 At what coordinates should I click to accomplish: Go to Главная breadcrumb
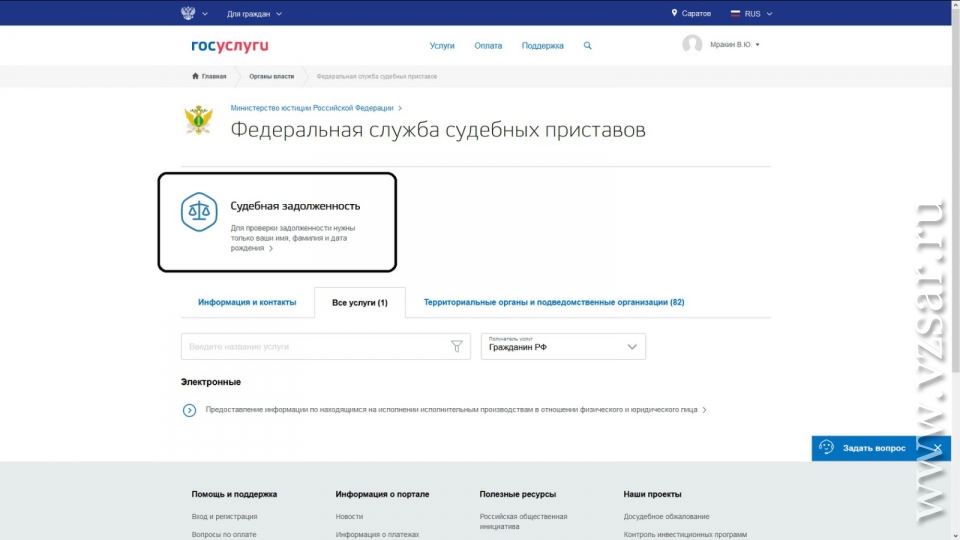pyautogui.click(x=214, y=77)
